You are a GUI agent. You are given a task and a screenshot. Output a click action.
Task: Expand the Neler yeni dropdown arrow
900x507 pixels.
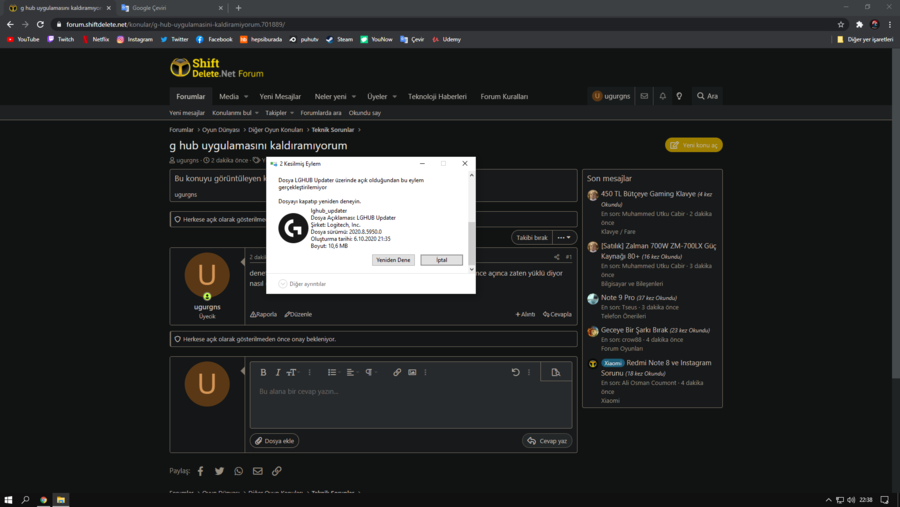[354, 96]
